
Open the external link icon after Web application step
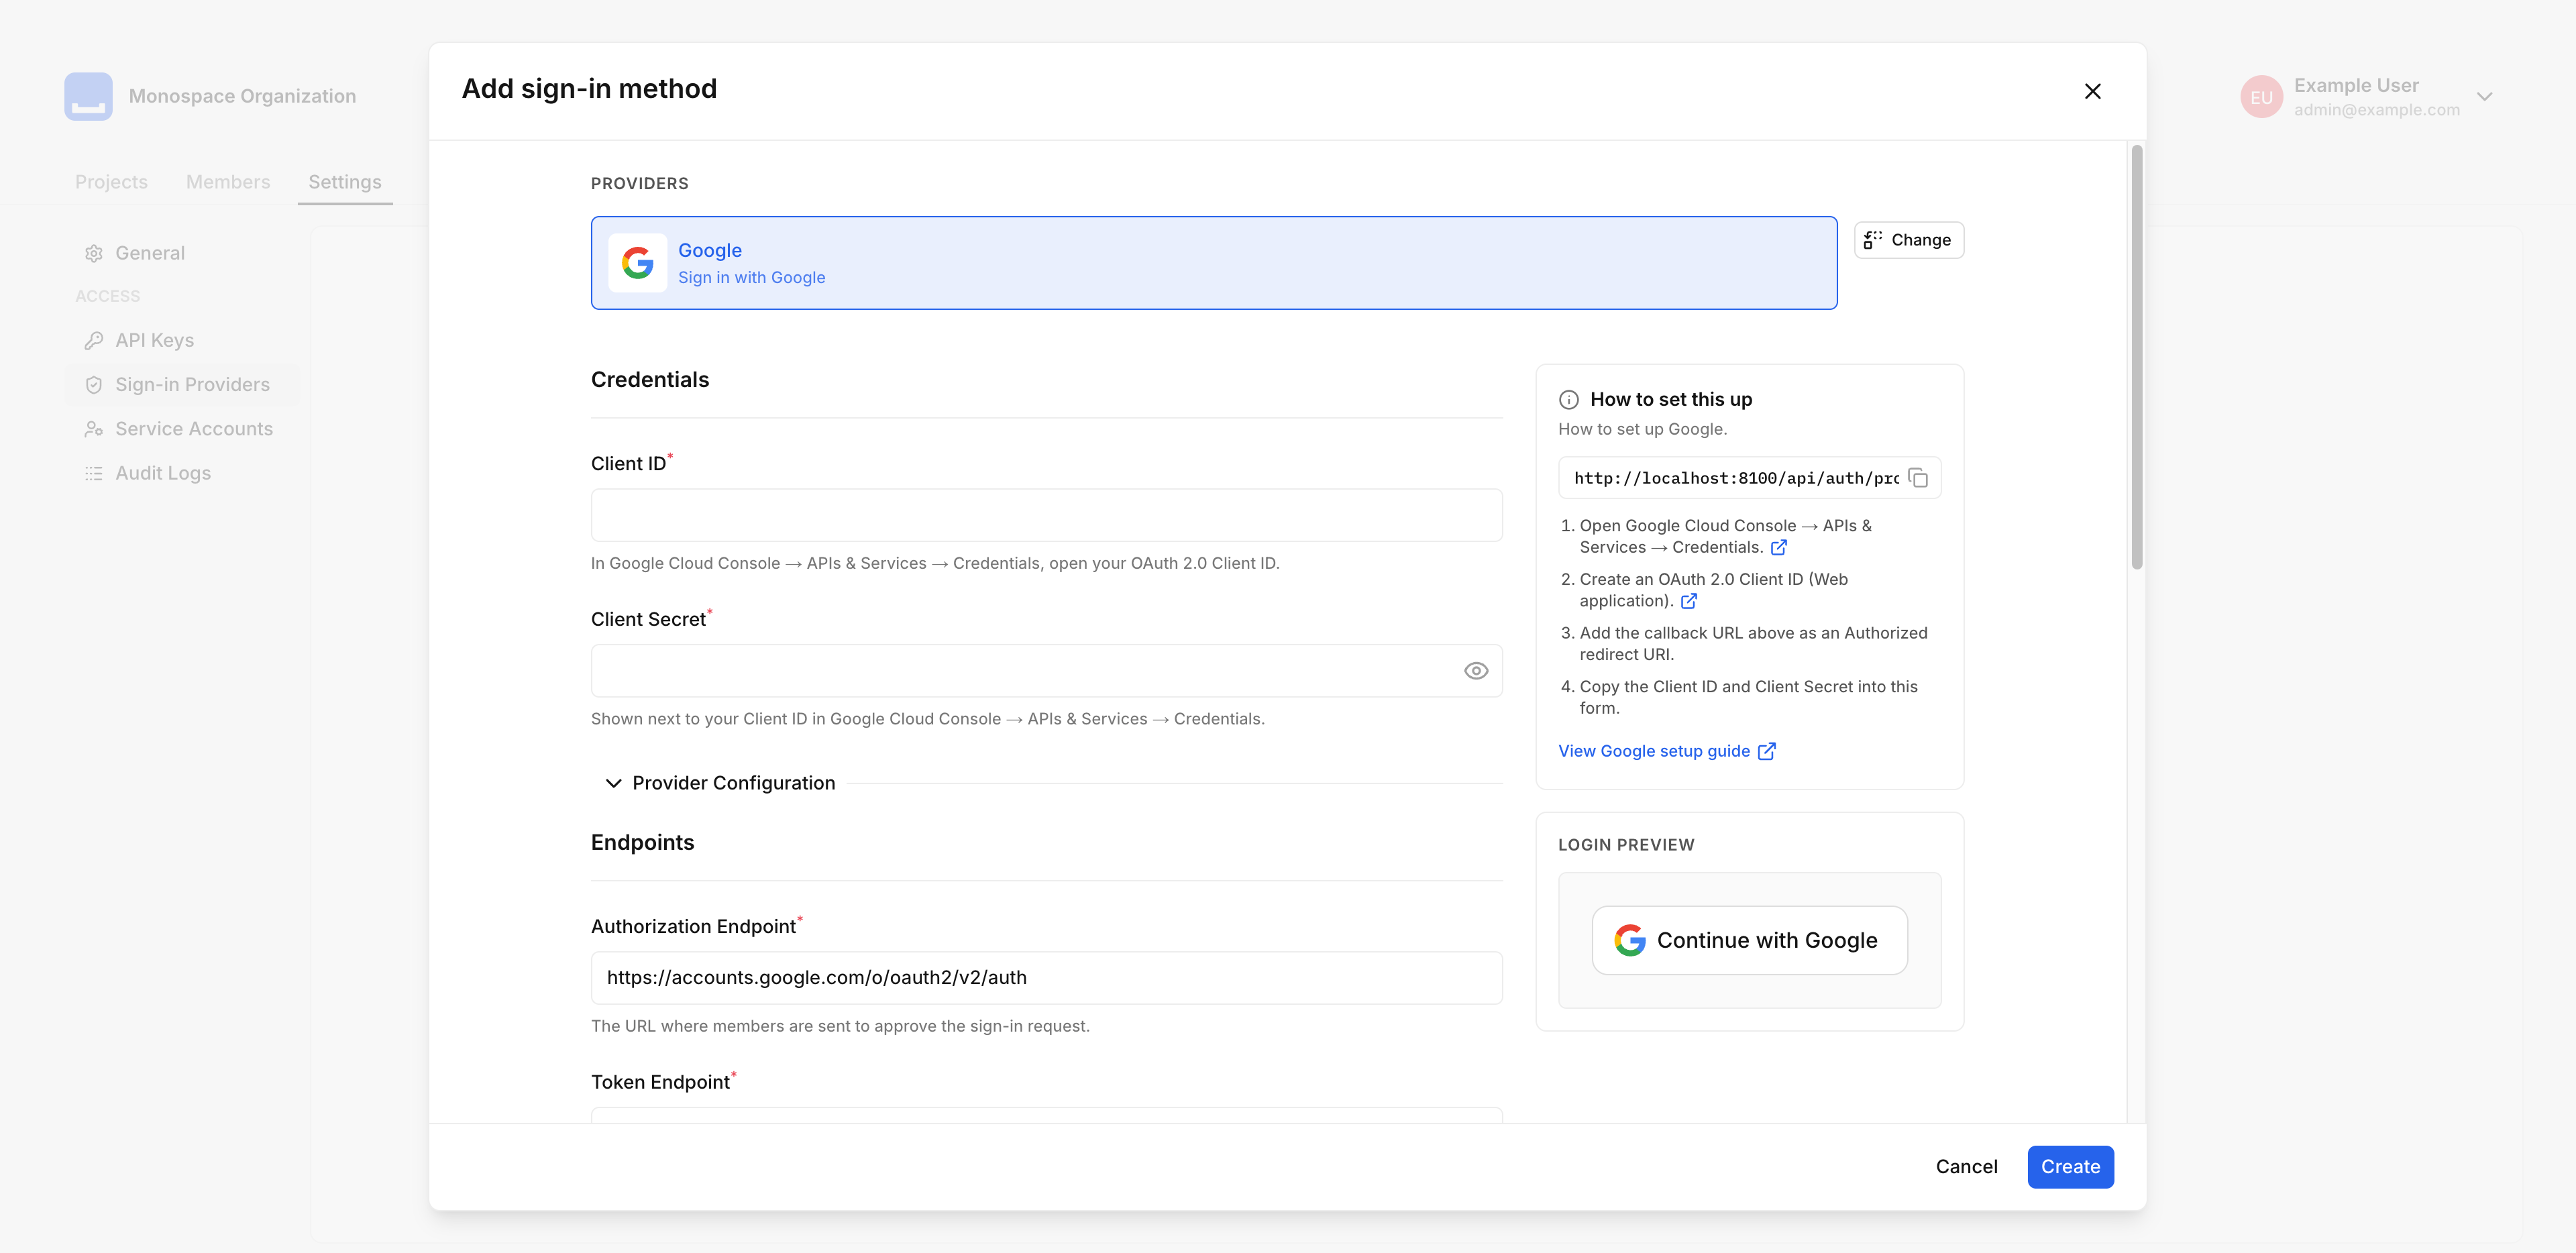click(1689, 601)
